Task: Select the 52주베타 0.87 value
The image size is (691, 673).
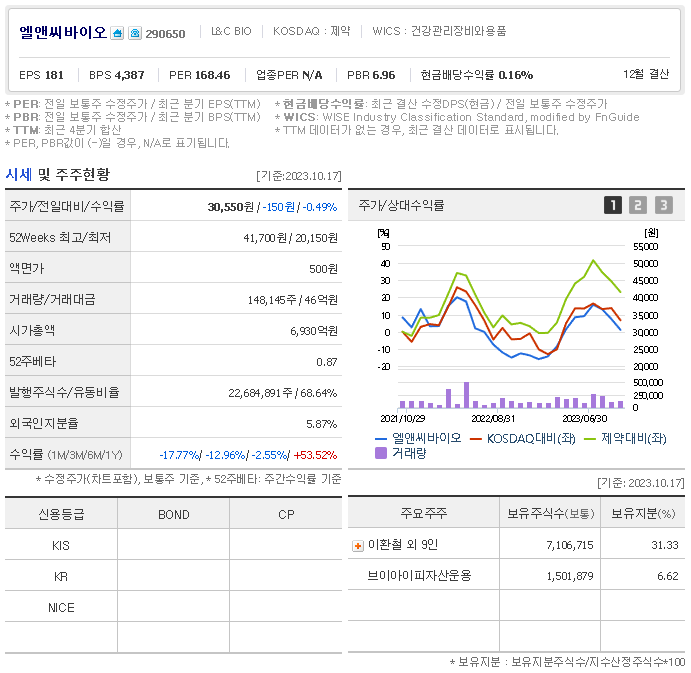Action: coord(327,362)
